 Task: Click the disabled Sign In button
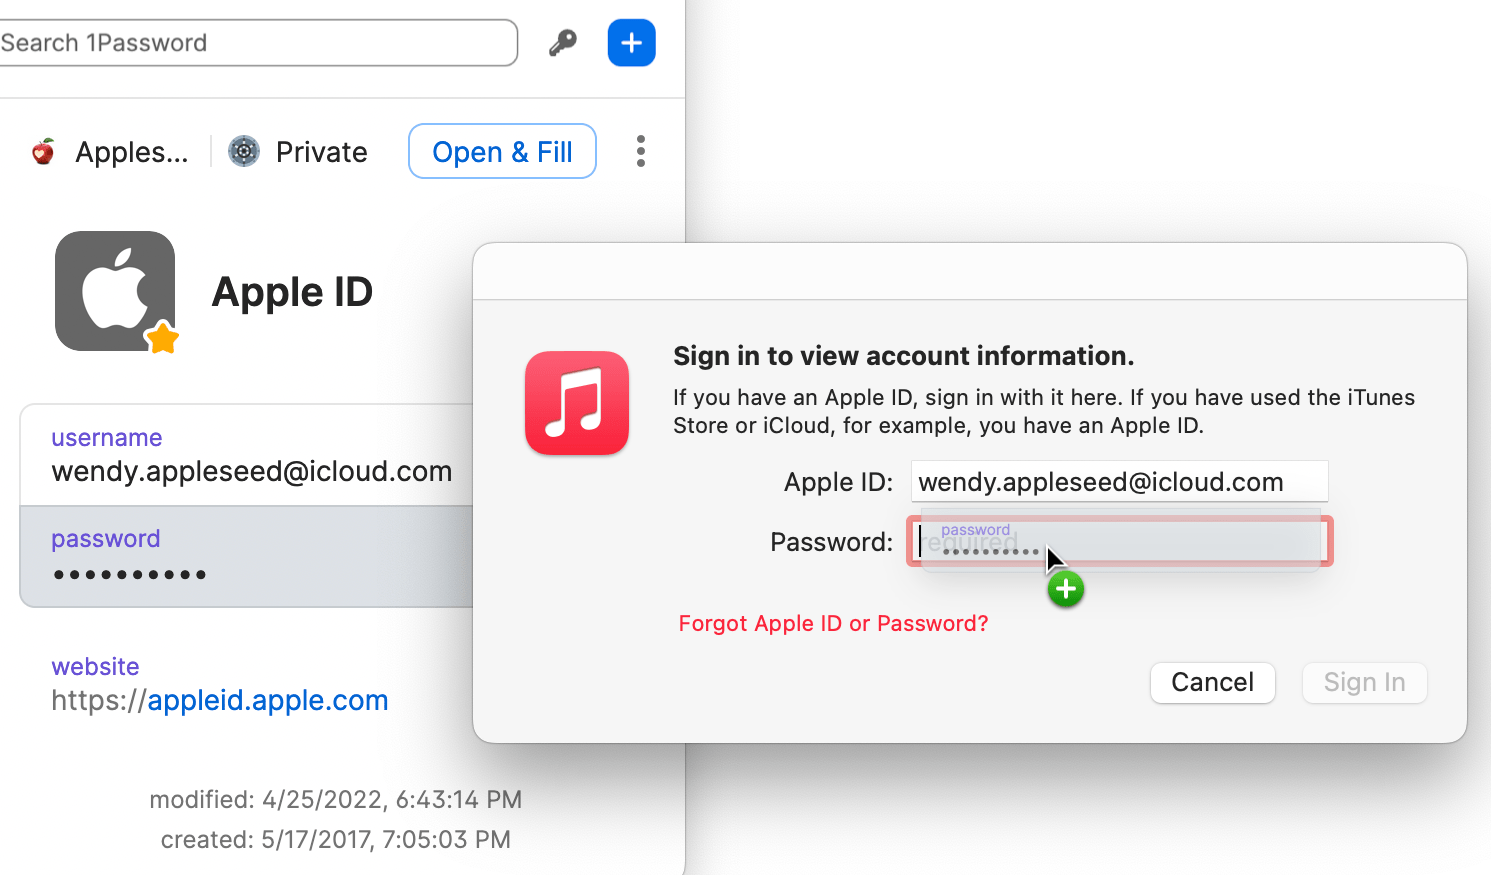tap(1364, 682)
